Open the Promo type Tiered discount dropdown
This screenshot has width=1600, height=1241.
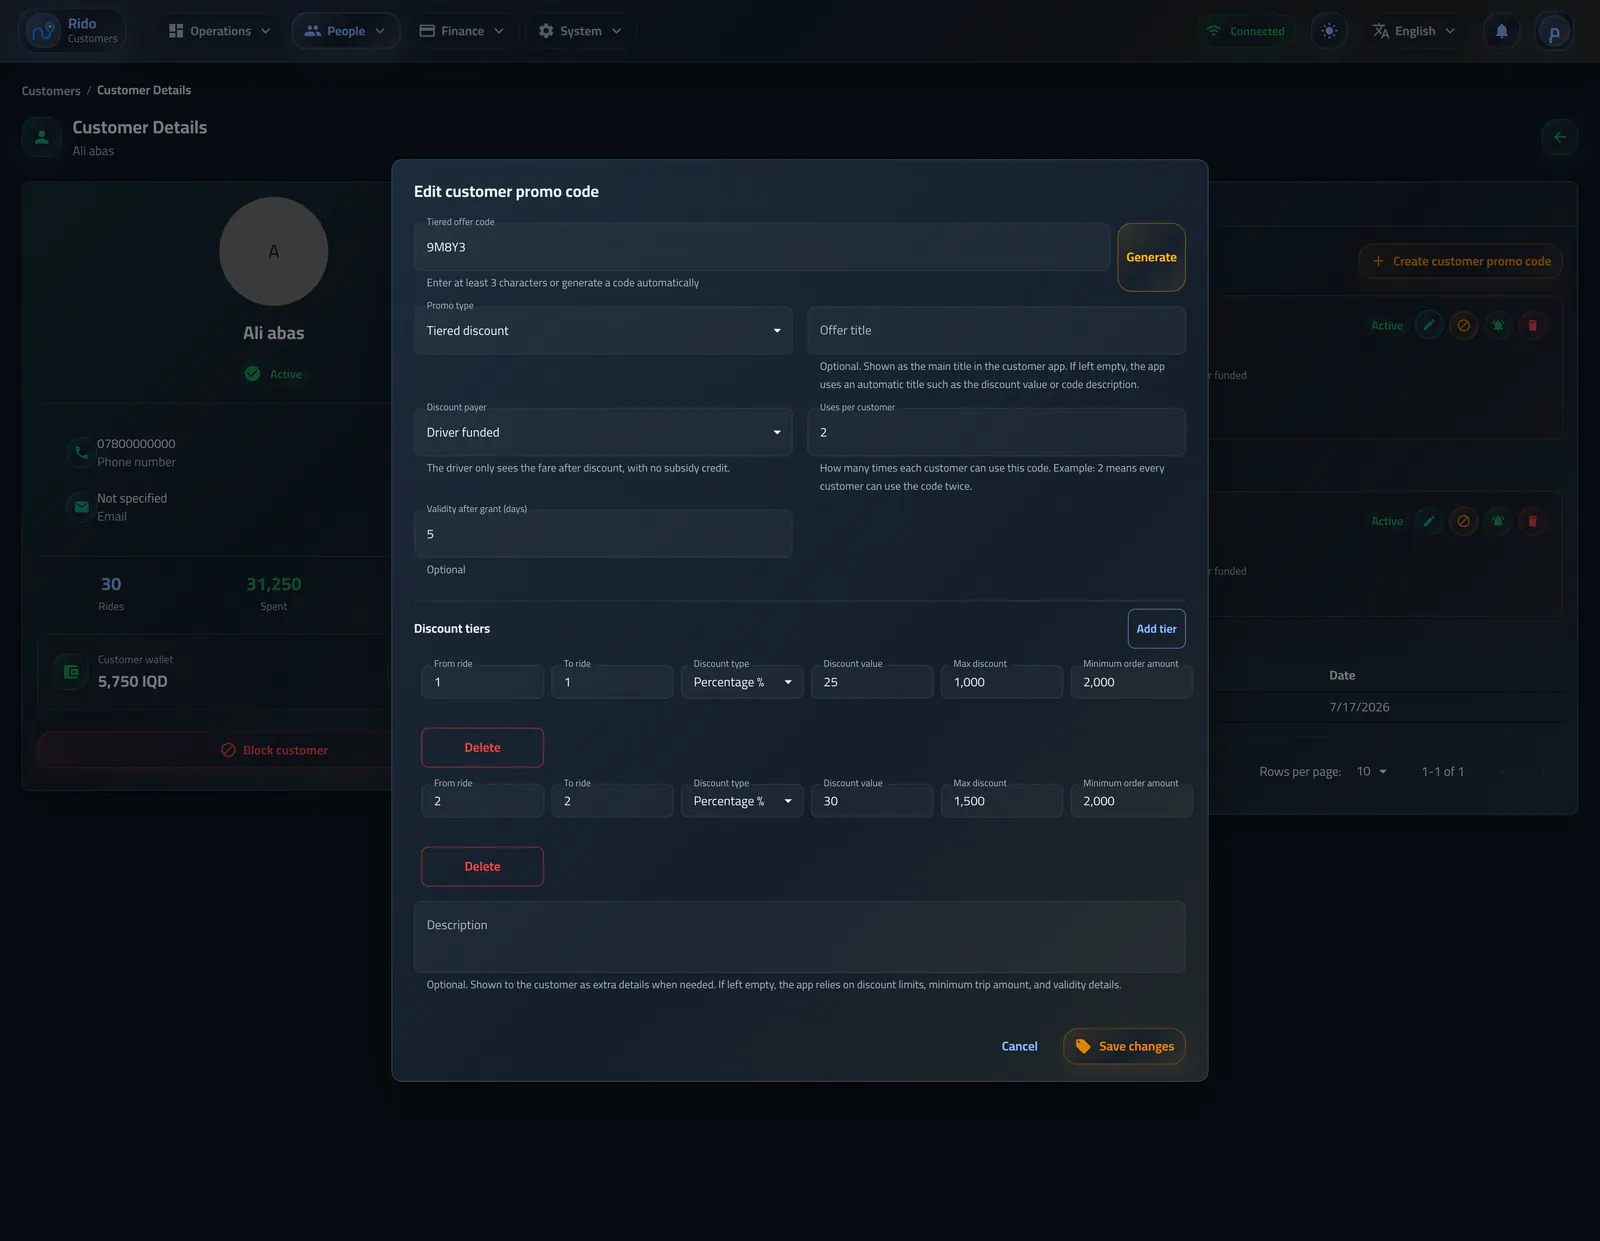(603, 330)
